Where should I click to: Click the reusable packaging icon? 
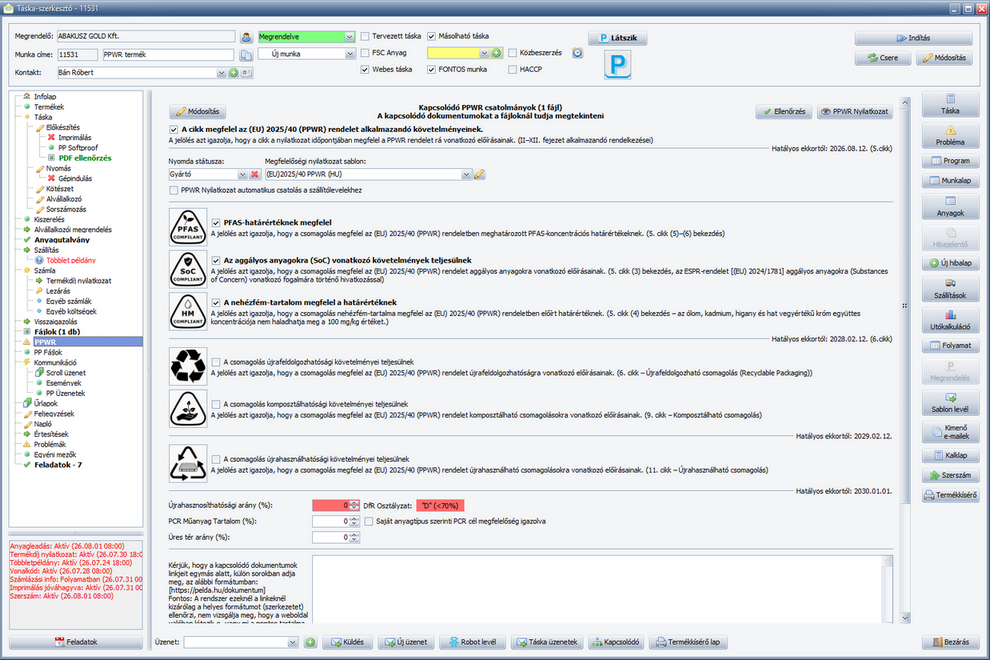[x=188, y=464]
